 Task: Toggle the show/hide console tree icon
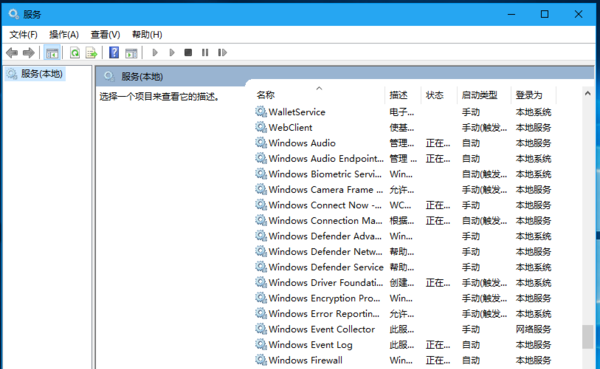point(52,52)
